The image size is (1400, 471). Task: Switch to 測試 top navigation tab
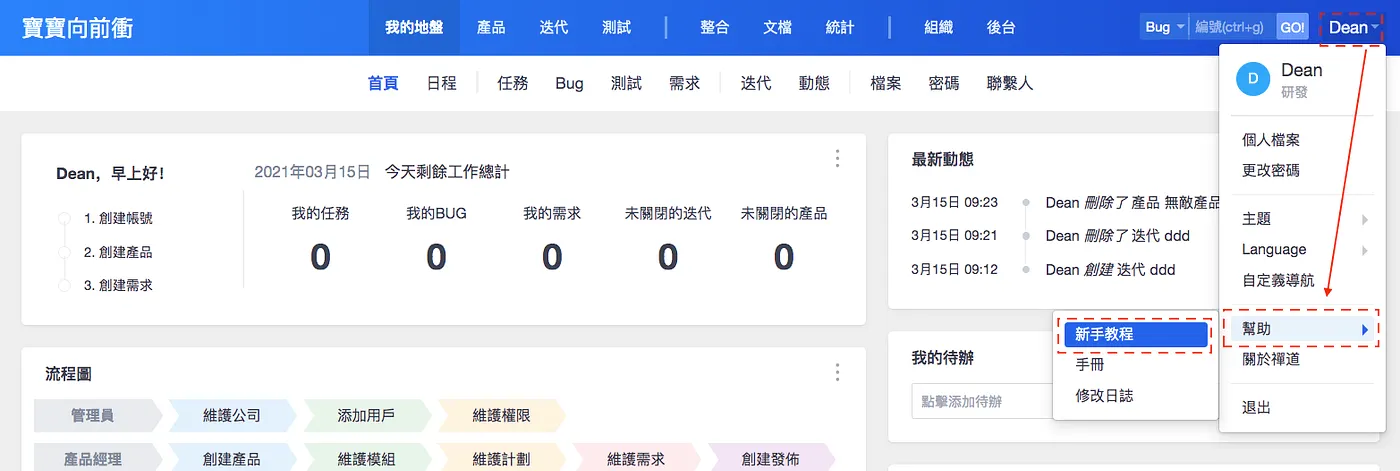(616, 27)
